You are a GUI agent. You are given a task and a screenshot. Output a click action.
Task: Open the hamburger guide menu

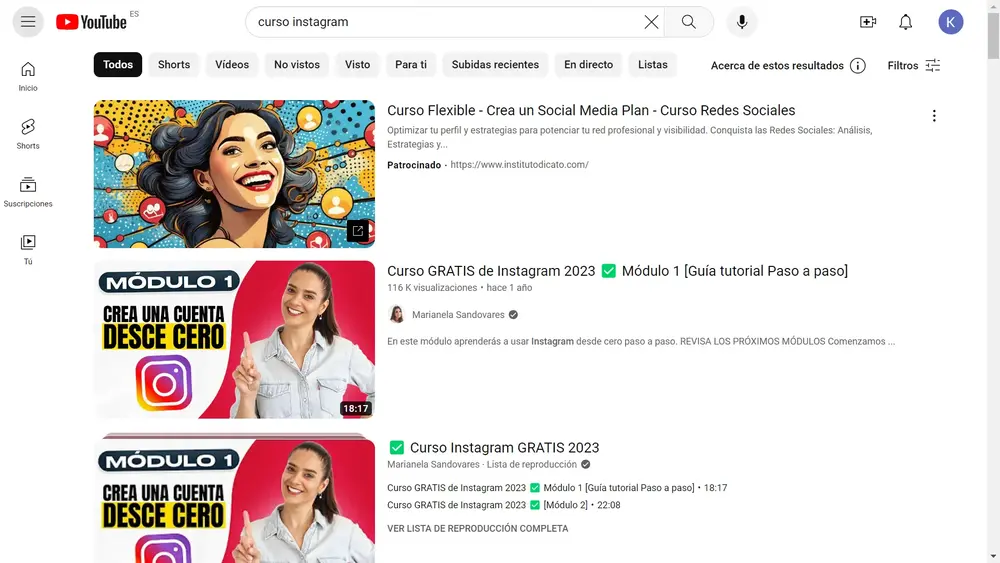28,22
